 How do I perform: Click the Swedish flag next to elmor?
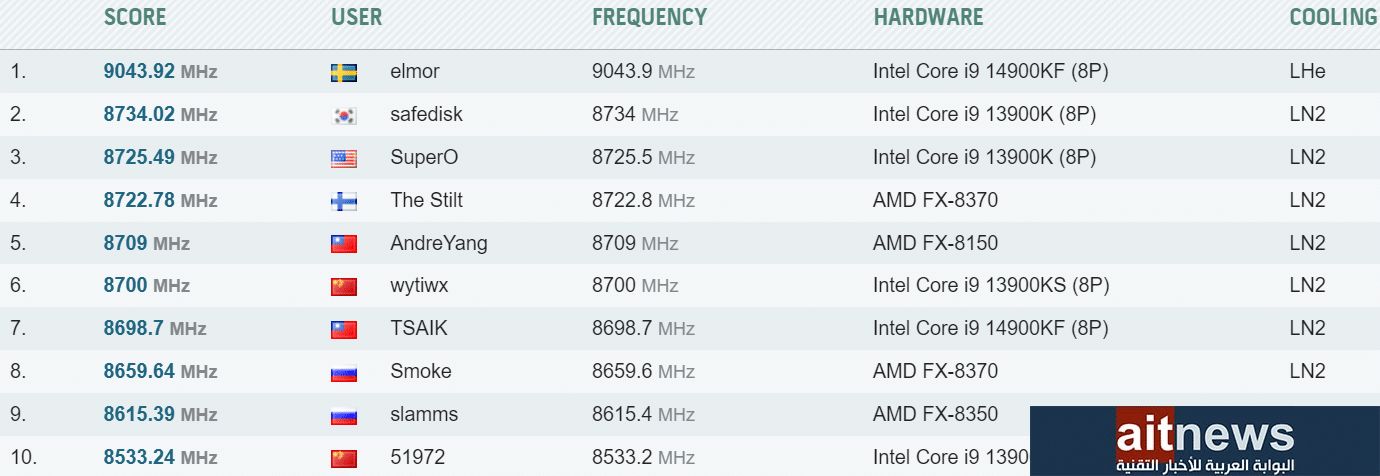coord(343,72)
